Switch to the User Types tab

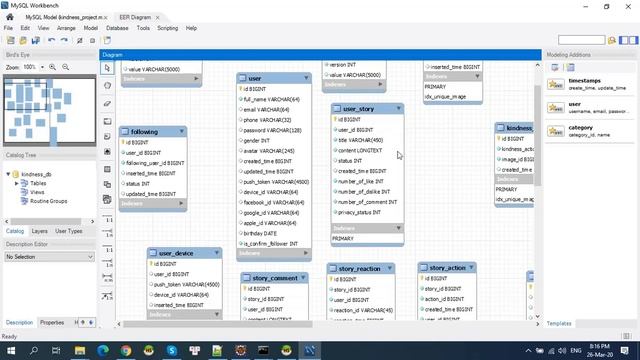tap(69, 231)
